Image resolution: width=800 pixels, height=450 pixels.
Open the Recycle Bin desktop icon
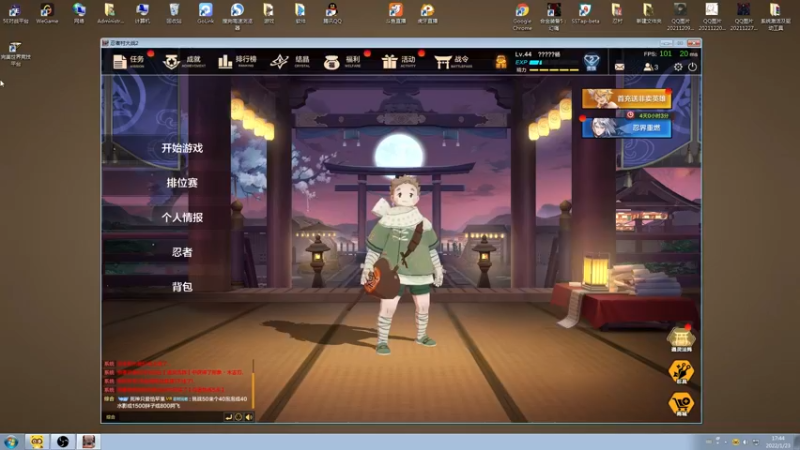point(174,13)
